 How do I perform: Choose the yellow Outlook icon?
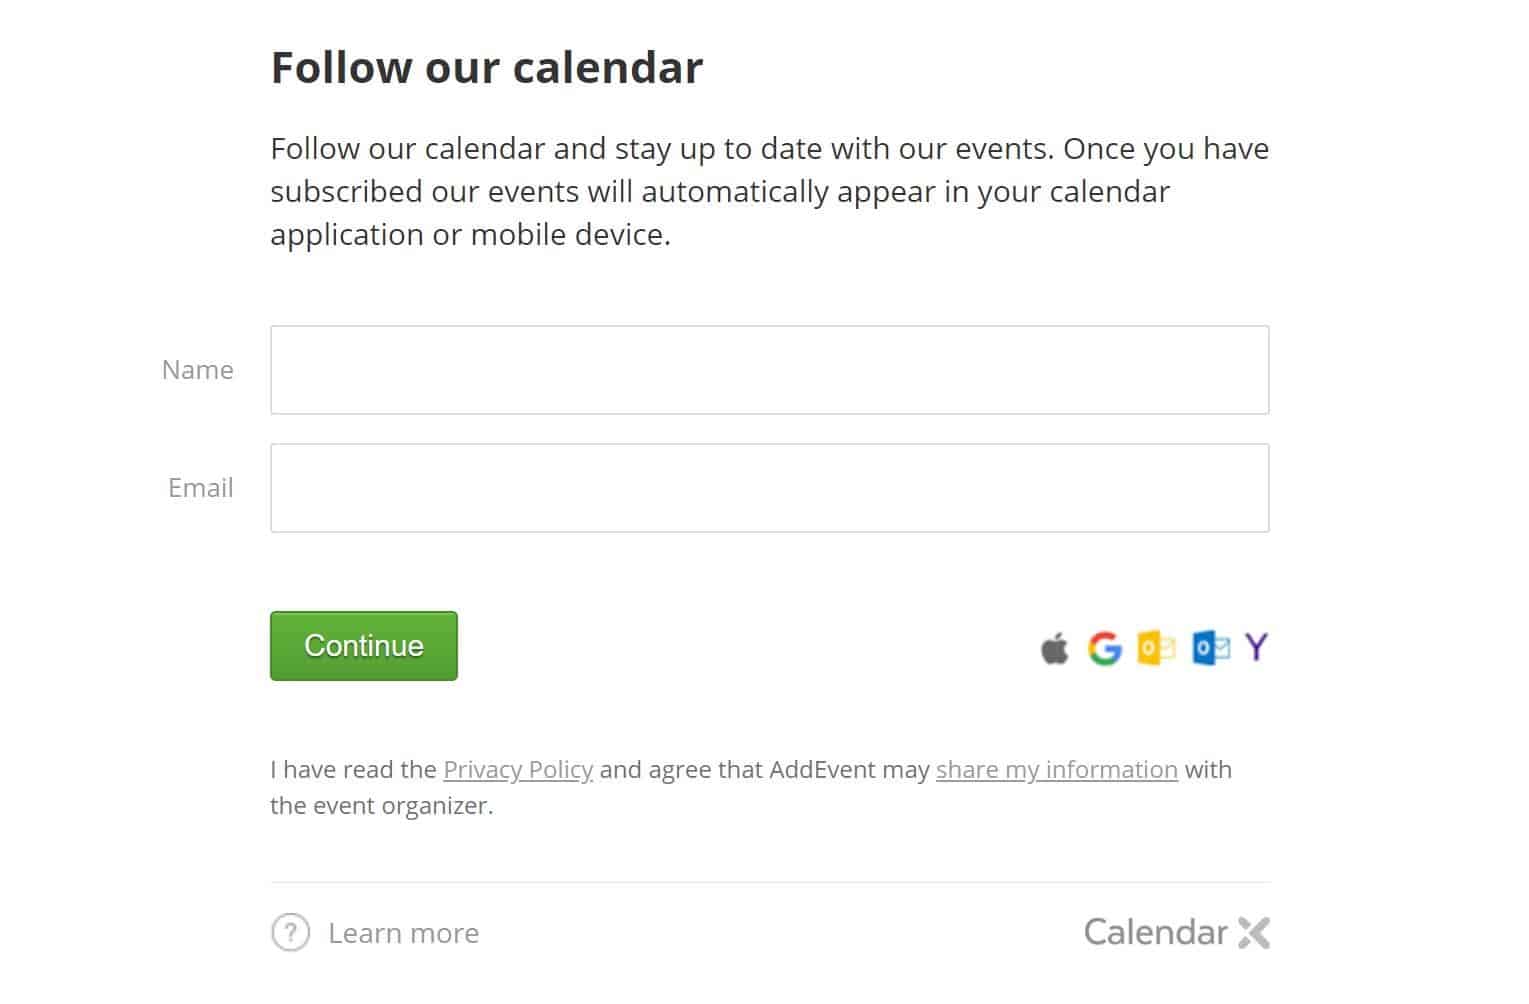[1157, 648]
